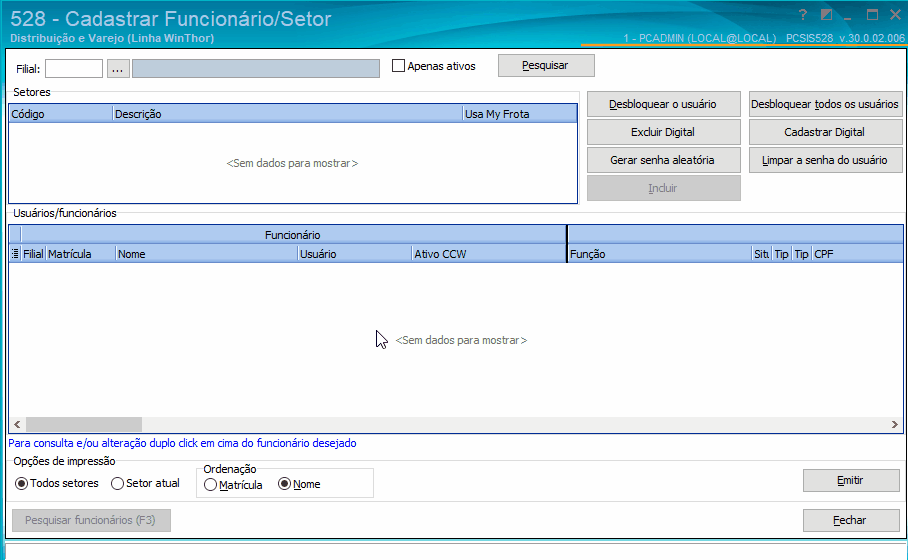
Task: Select the Setor atual radio option
Action: 118,484
